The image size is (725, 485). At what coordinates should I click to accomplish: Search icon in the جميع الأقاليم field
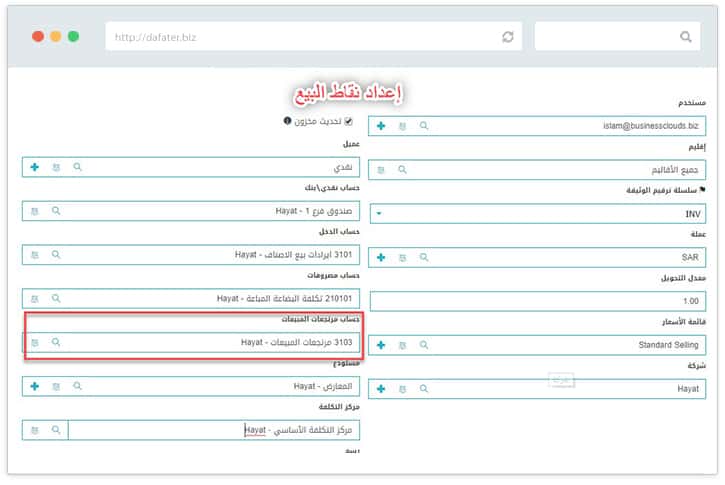402,170
